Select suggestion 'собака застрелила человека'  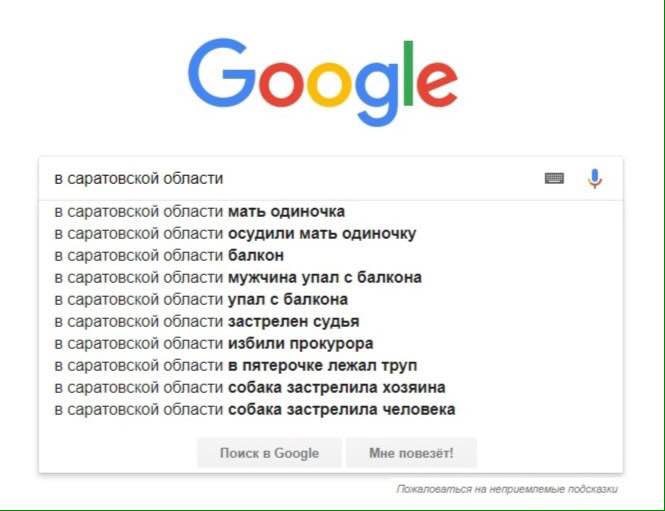tap(331, 410)
